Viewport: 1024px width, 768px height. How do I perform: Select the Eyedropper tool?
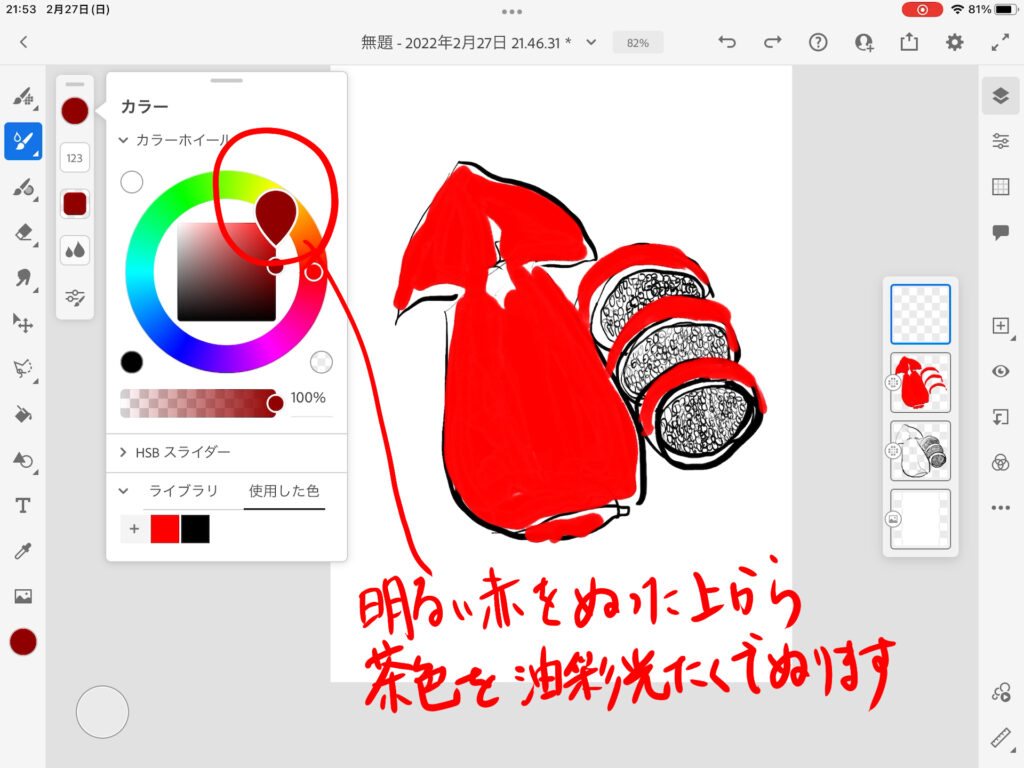pos(23,551)
